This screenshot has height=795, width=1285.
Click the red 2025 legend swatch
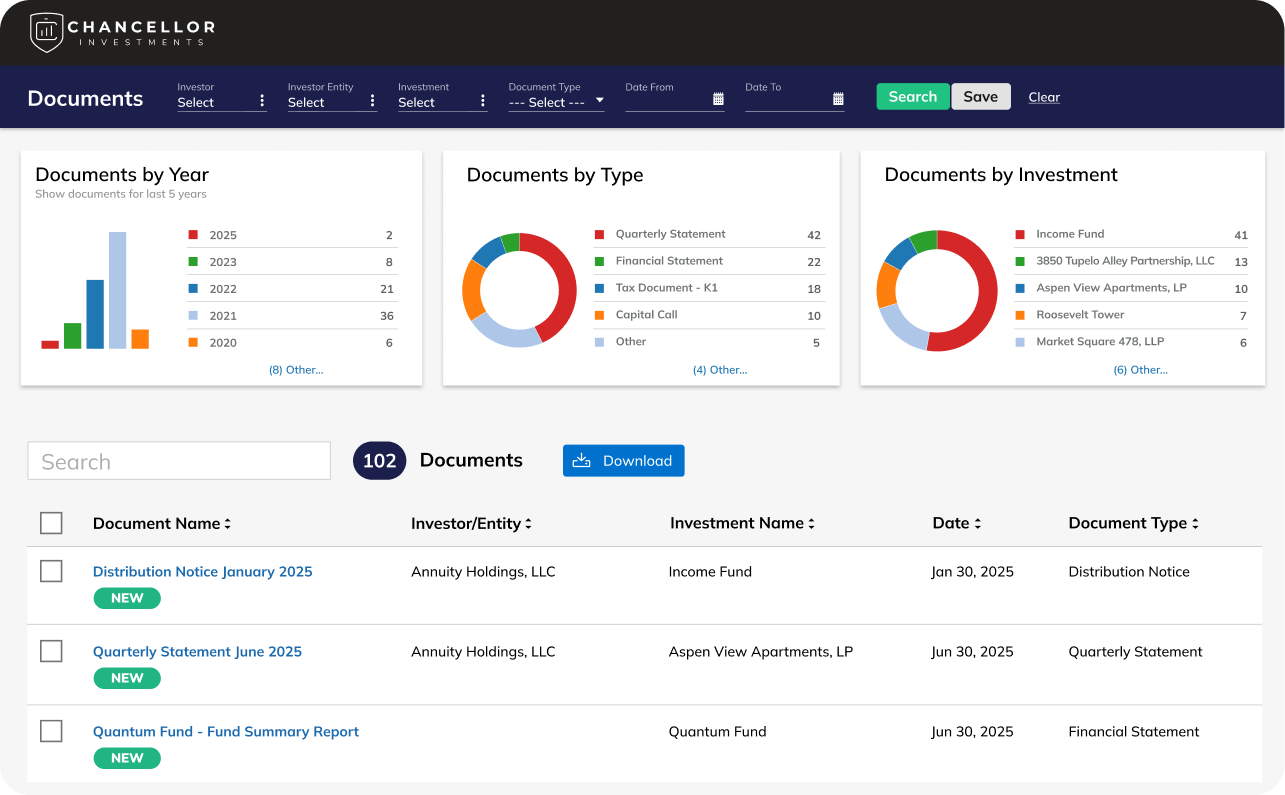pos(192,236)
